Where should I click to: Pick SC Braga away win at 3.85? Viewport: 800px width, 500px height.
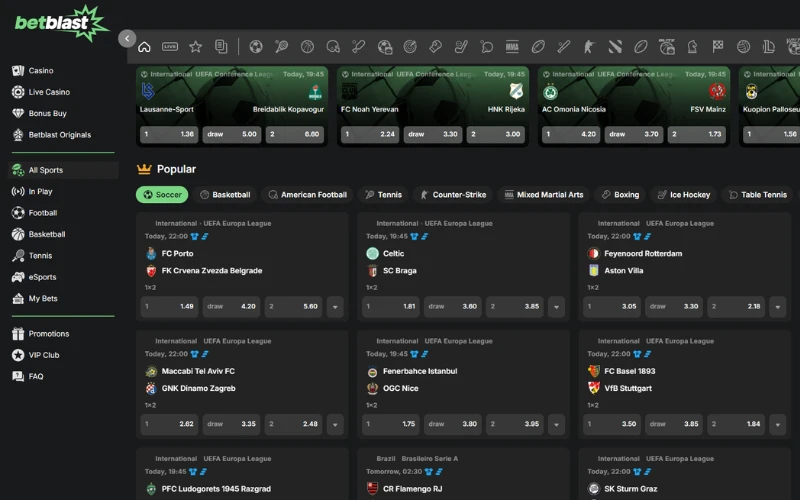[515, 307]
